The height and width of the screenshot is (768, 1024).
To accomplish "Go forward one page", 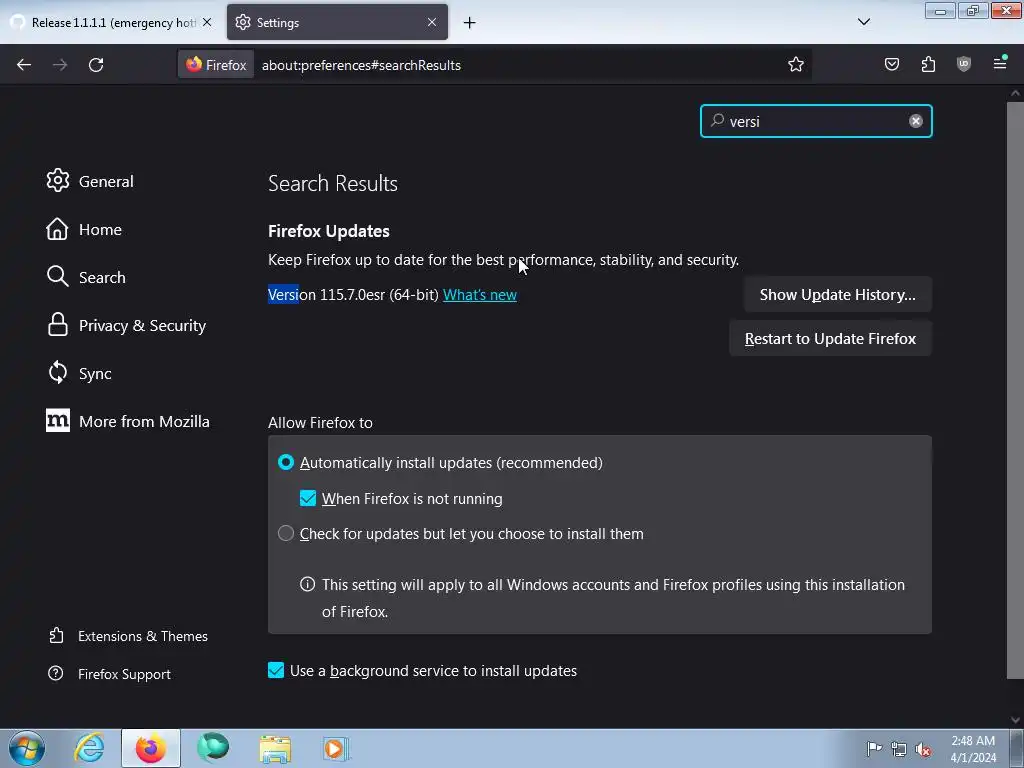I will click(x=60, y=65).
